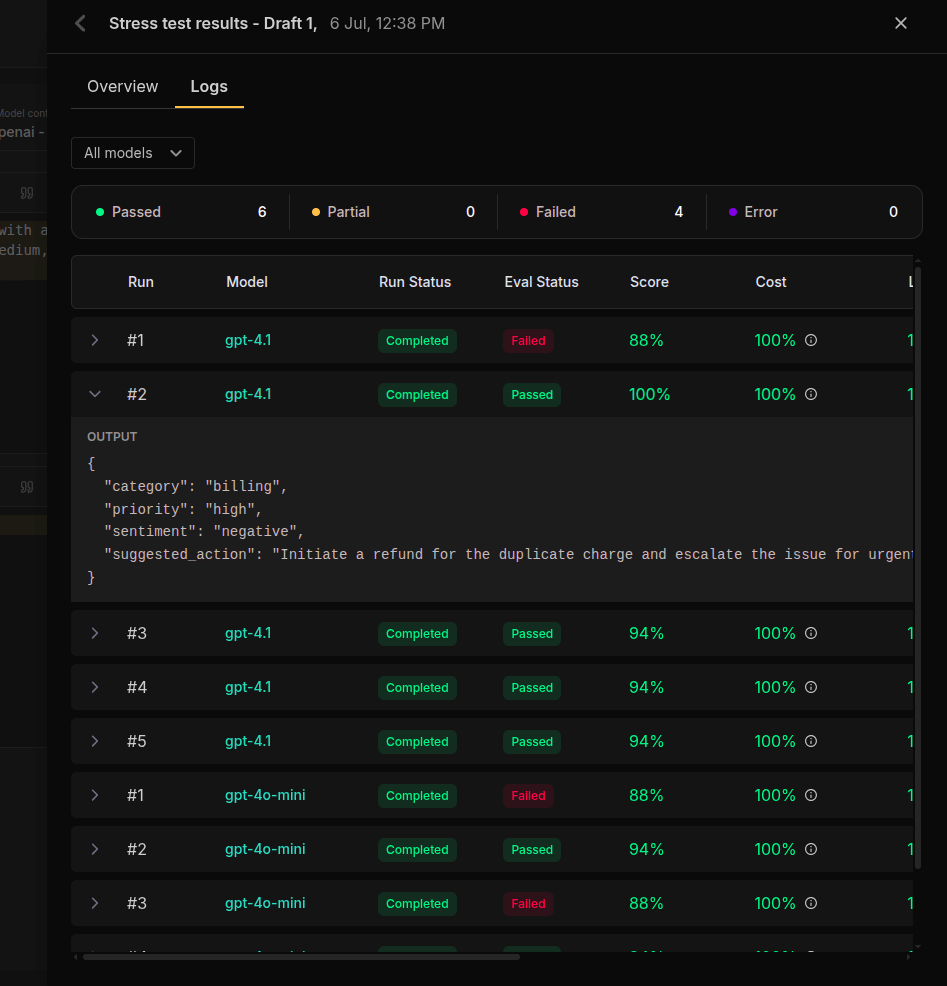Open the All models dropdown
947x986 pixels.
click(133, 153)
